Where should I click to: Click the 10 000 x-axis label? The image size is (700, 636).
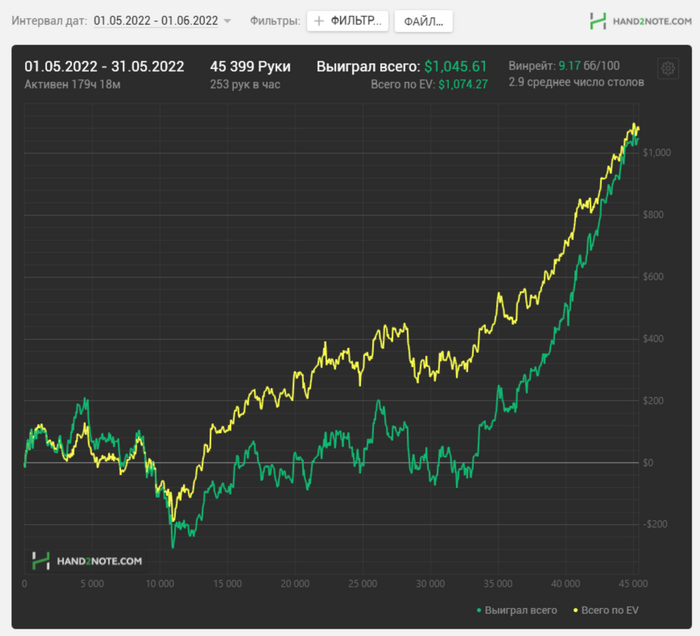(x=160, y=583)
